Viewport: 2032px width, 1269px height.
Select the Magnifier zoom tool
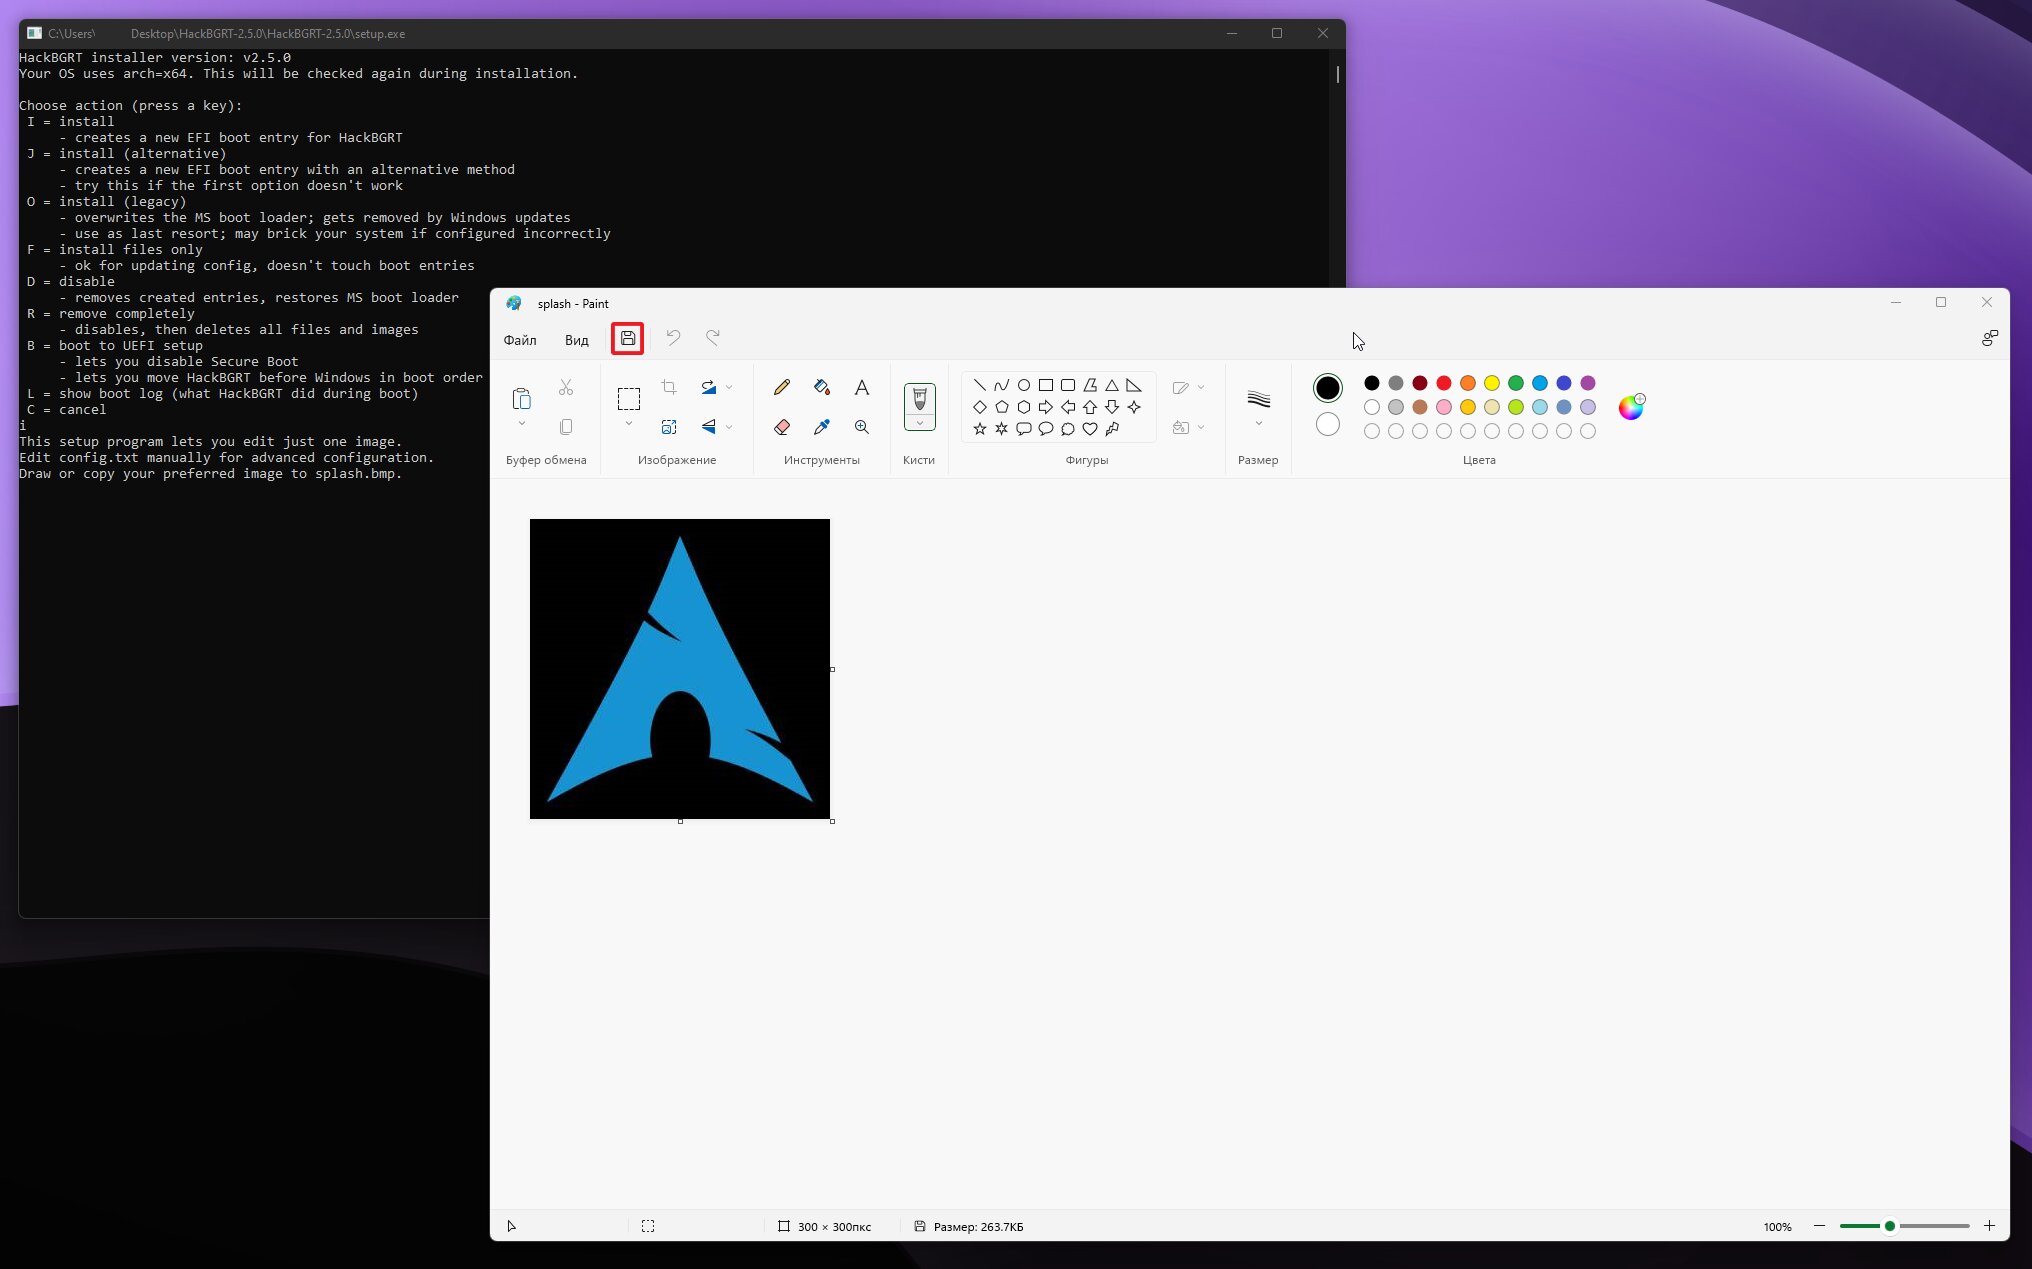[x=862, y=427]
